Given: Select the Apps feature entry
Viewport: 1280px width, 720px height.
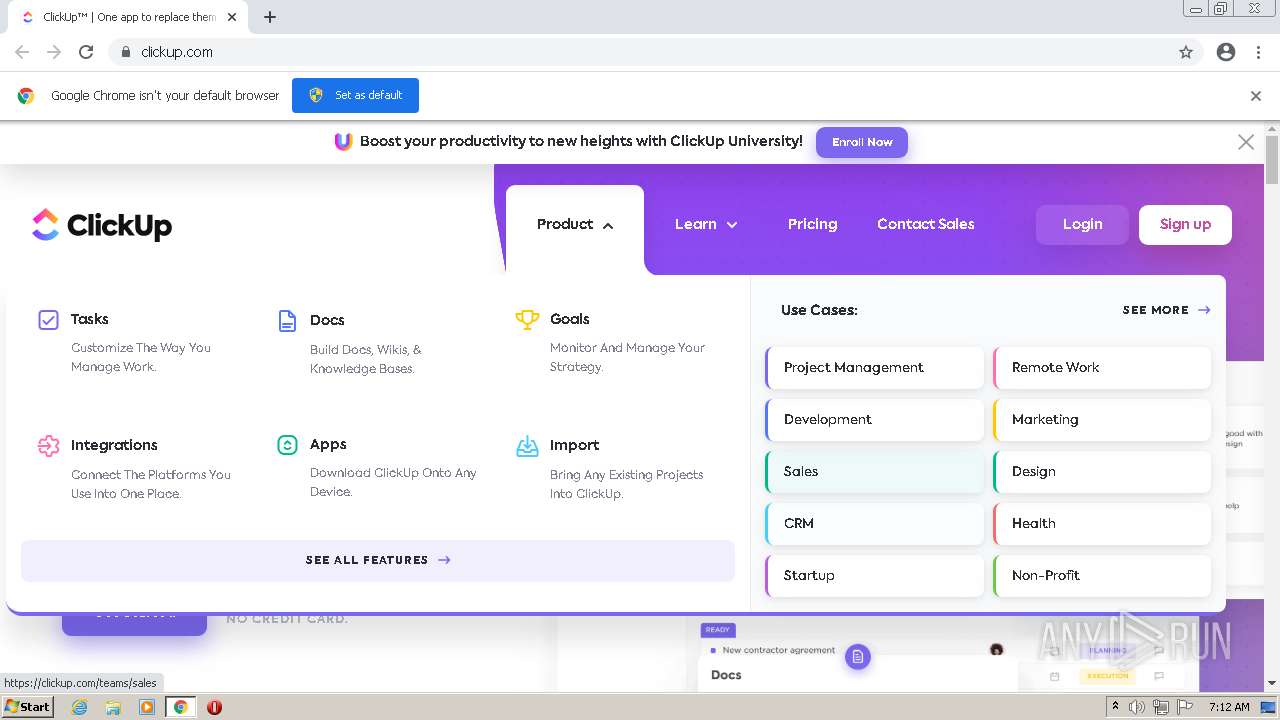Looking at the screenshot, I should [x=380, y=467].
